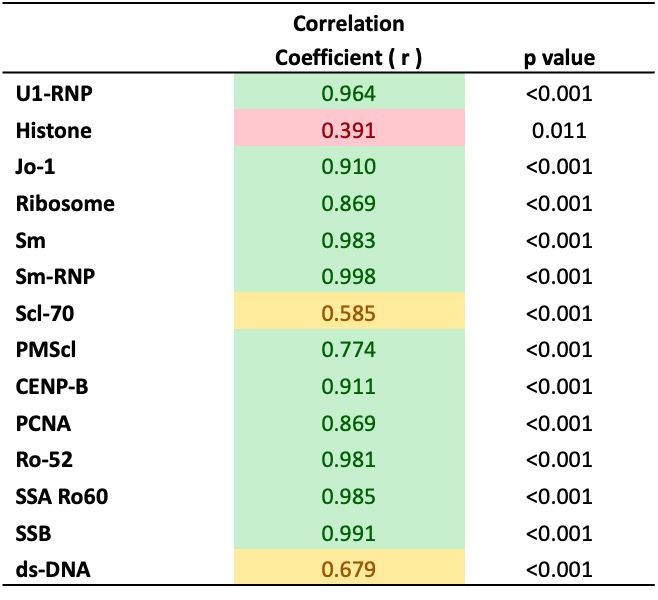Select the ds-DNA row p value cell
Screen dimensions: 658x600
pos(559,570)
